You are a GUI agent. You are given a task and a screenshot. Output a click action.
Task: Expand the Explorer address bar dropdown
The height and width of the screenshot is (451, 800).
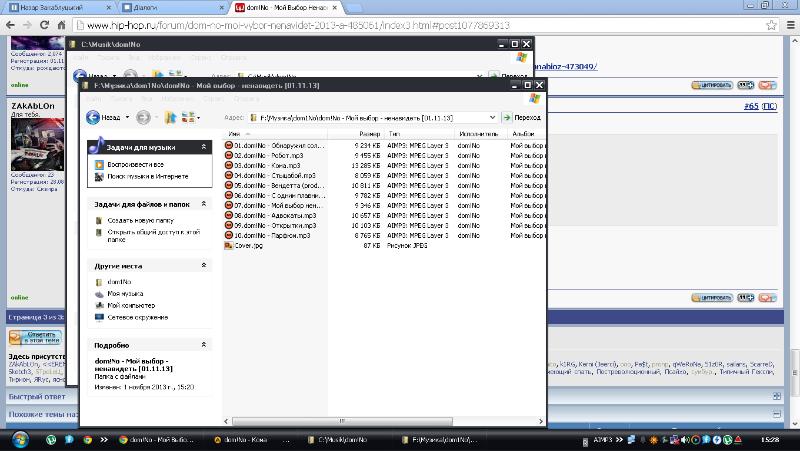click(x=492, y=117)
